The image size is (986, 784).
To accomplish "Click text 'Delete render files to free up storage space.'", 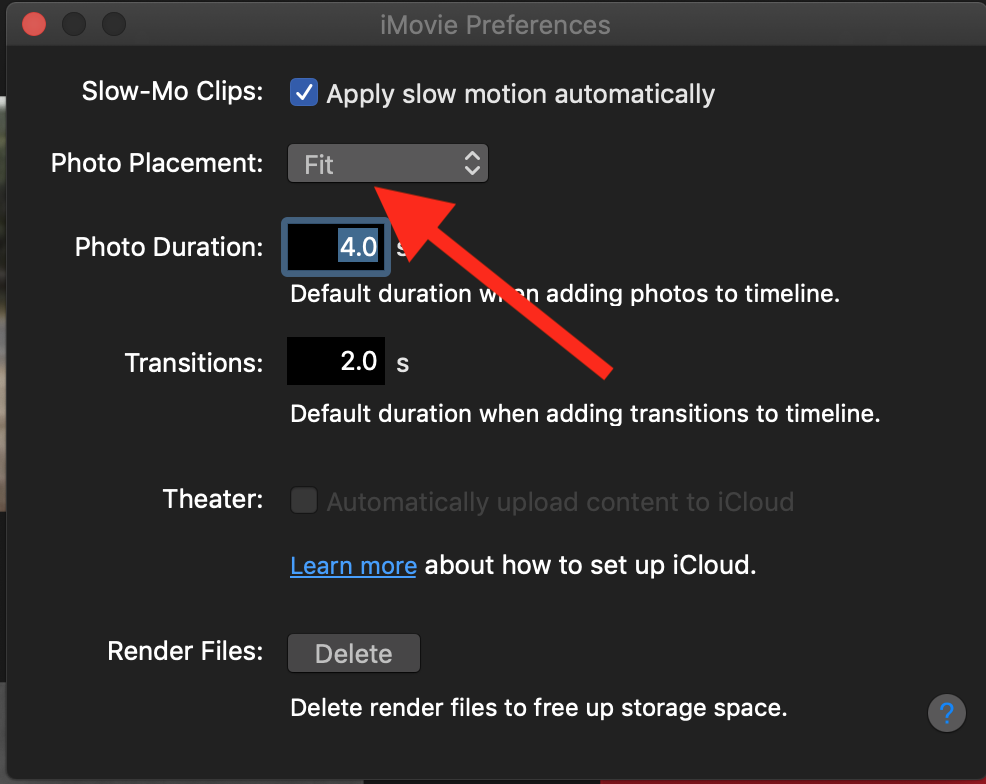I will click(539, 708).
